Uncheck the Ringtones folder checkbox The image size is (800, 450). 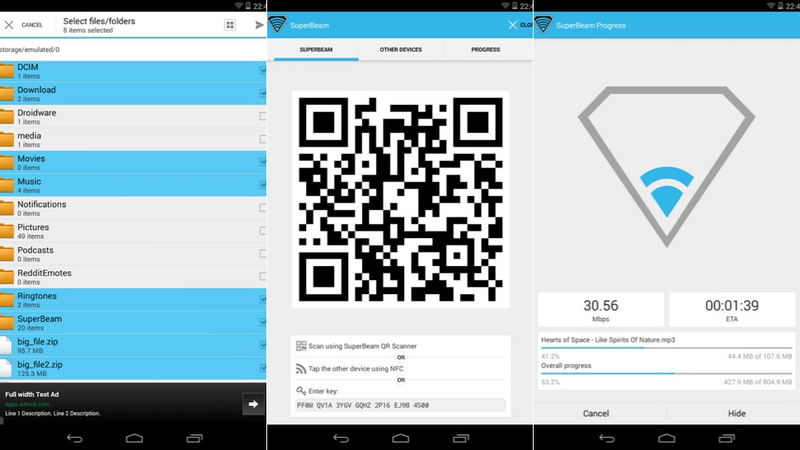[x=263, y=299]
